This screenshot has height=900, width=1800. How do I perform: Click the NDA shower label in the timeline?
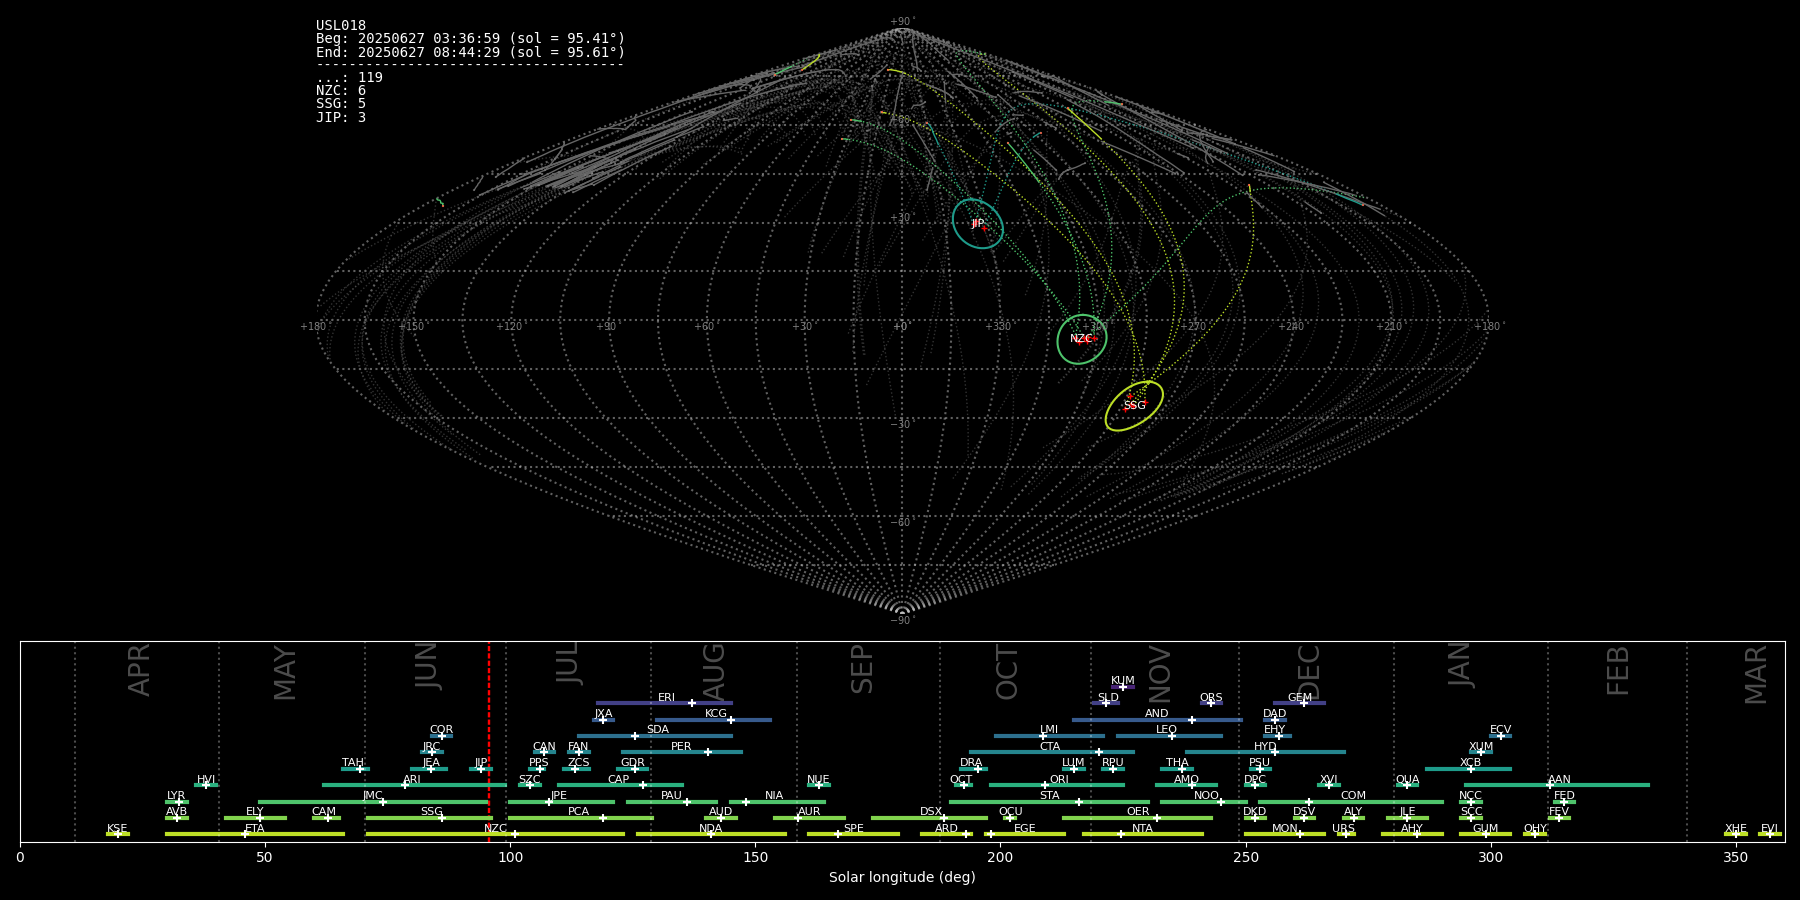(x=710, y=829)
